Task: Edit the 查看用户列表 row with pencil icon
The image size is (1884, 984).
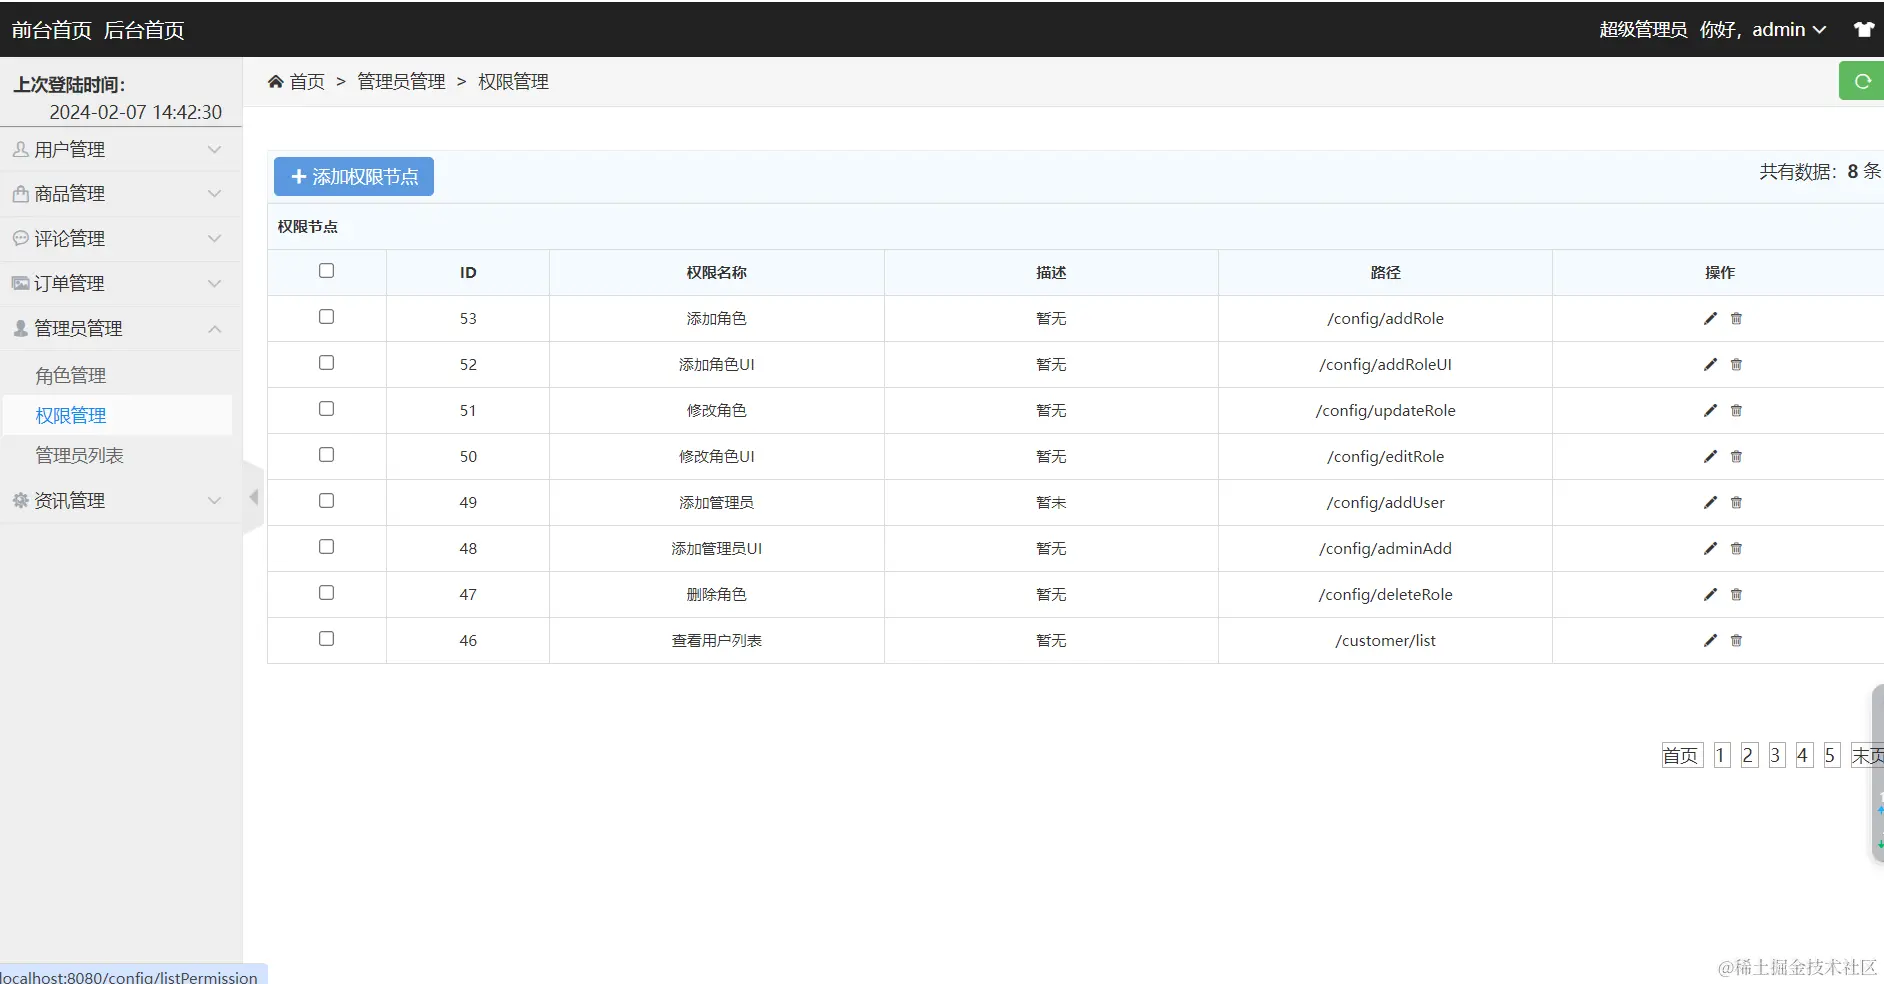Action: click(x=1710, y=640)
